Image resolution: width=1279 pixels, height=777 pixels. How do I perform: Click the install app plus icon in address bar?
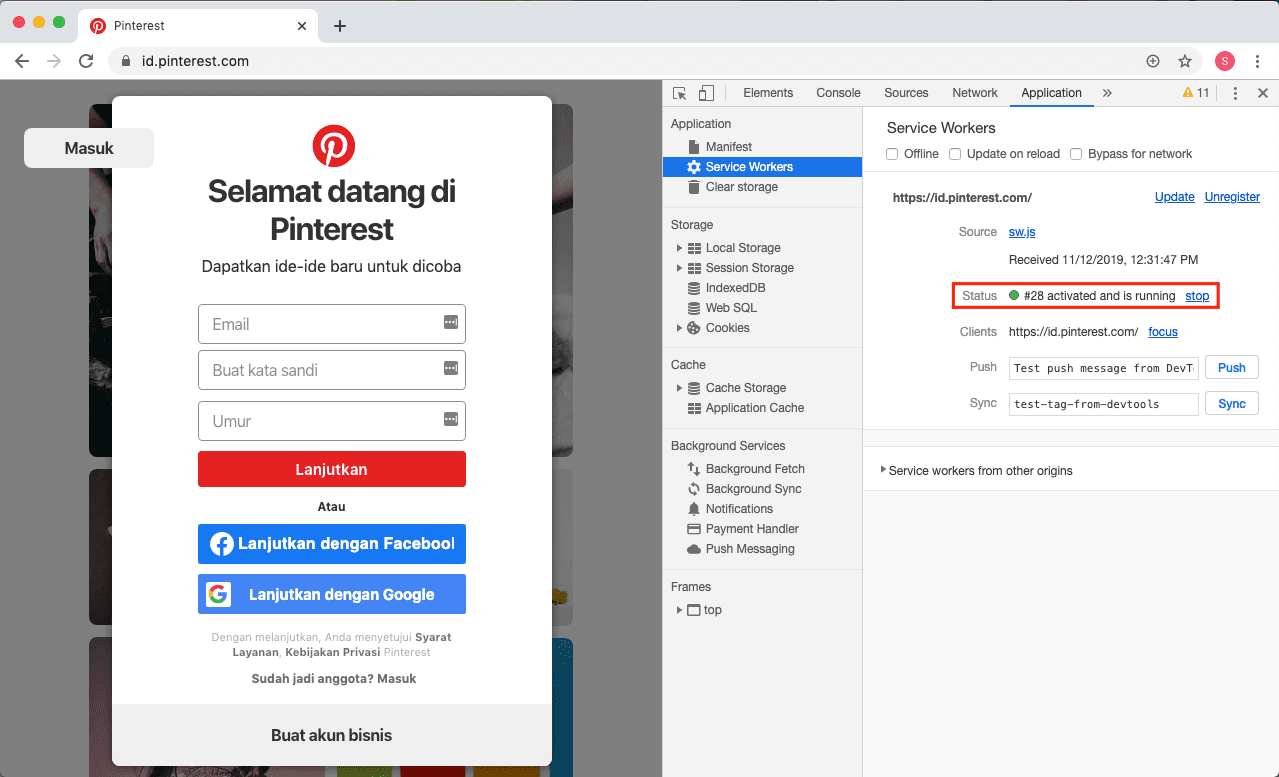pos(1153,61)
